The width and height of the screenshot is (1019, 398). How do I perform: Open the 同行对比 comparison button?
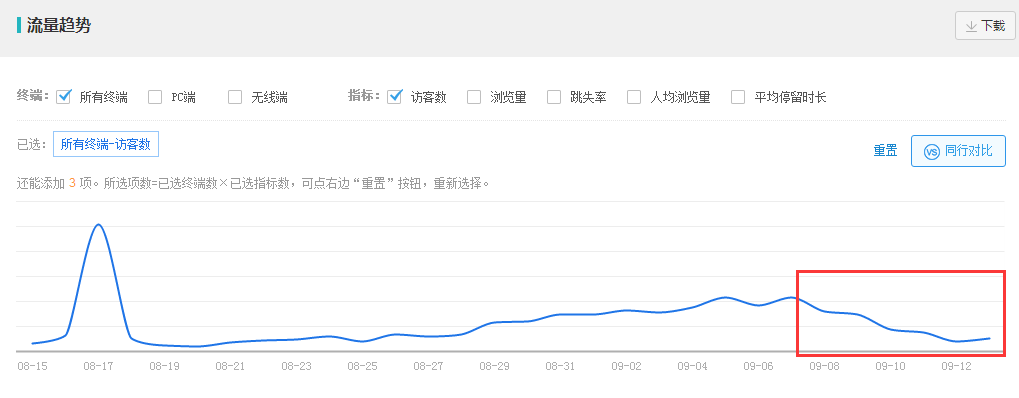[x=959, y=151]
